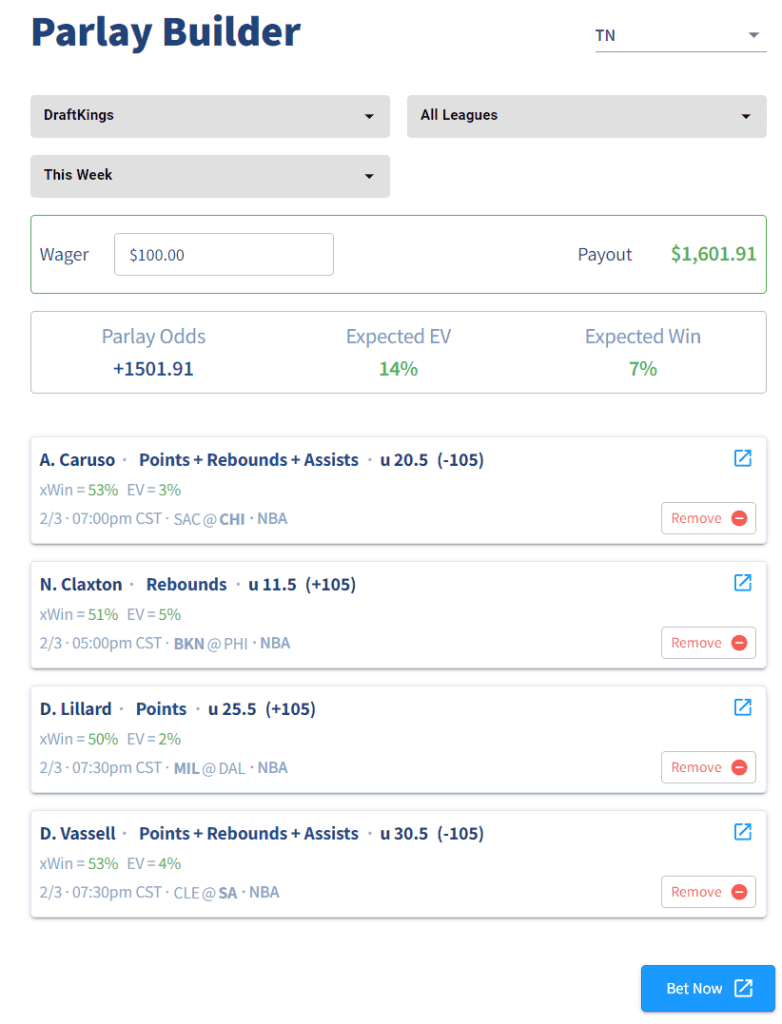Image resolution: width=782 pixels, height=1024 pixels.
Task: Open the DraftKings sportsbook dropdown
Action: 210,116
